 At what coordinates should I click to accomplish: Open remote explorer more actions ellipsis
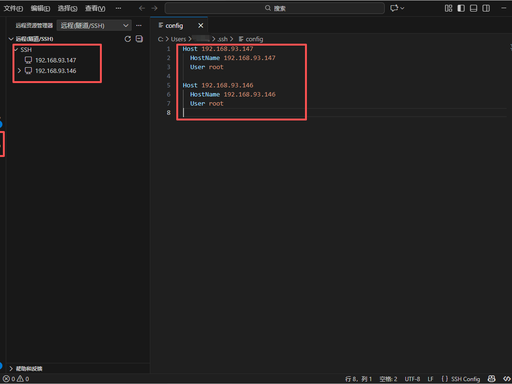(x=139, y=25)
